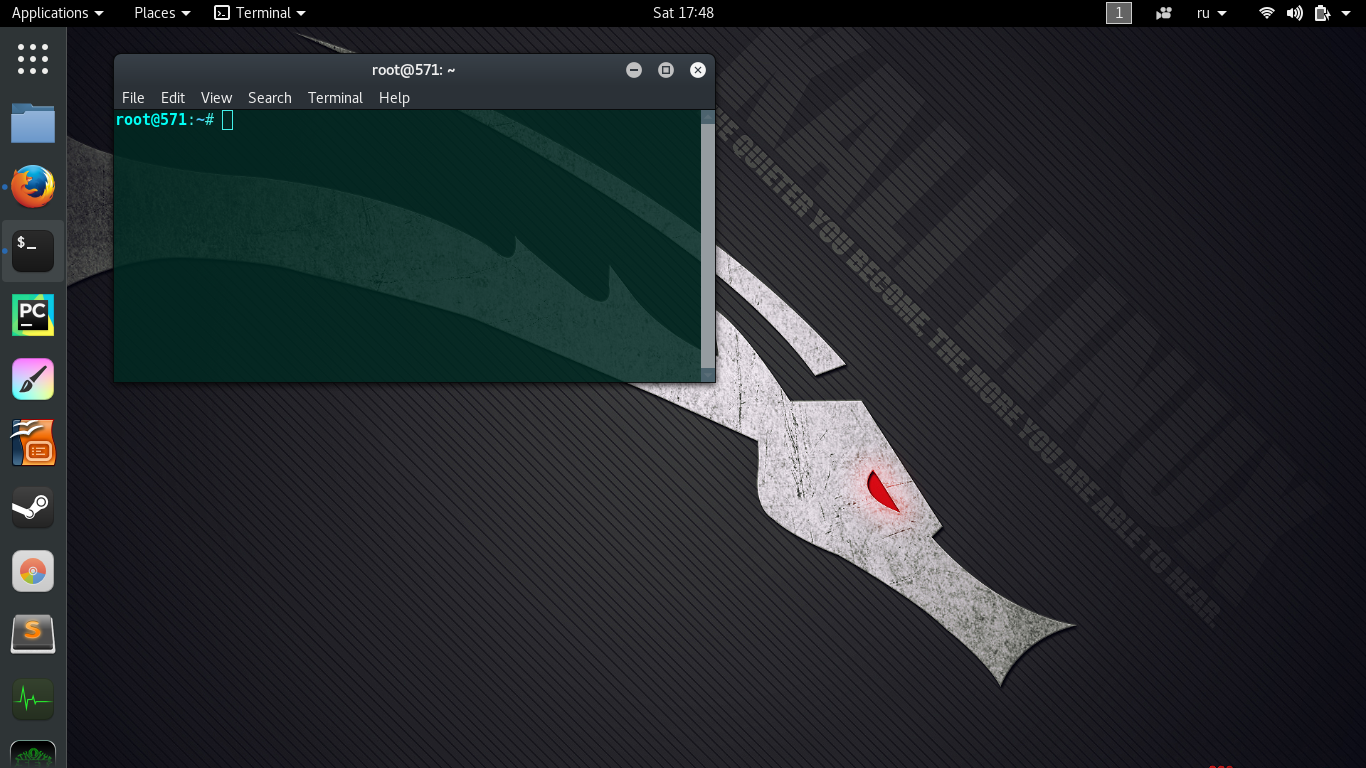Open the ru keyboard layout dropdown
1366x768 pixels.
[x=1212, y=13]
